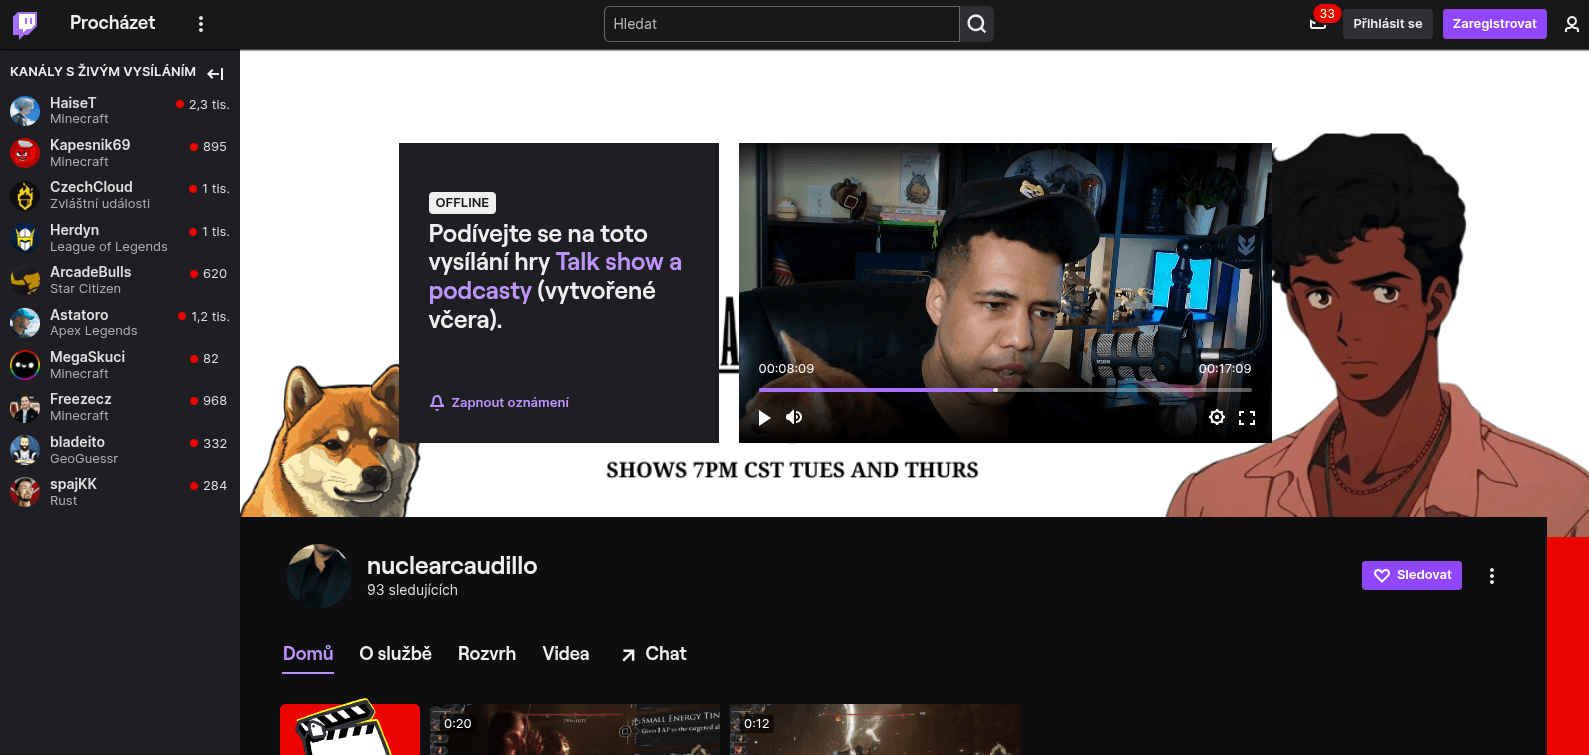This screenshot has width=1589, height=755.
Task: Switch to the Rozvrh tab
Action: tap(487, 654)
